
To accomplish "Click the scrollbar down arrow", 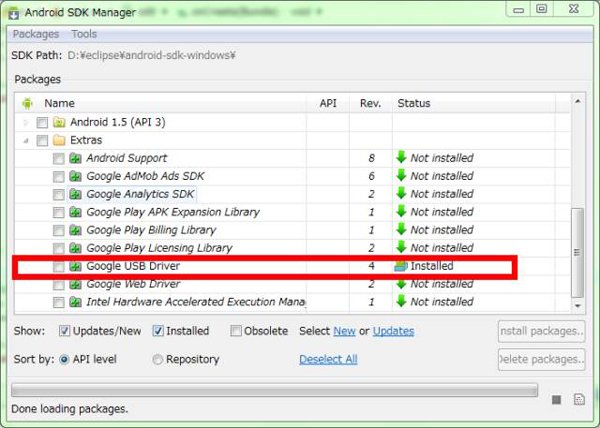I will point(577,306).
